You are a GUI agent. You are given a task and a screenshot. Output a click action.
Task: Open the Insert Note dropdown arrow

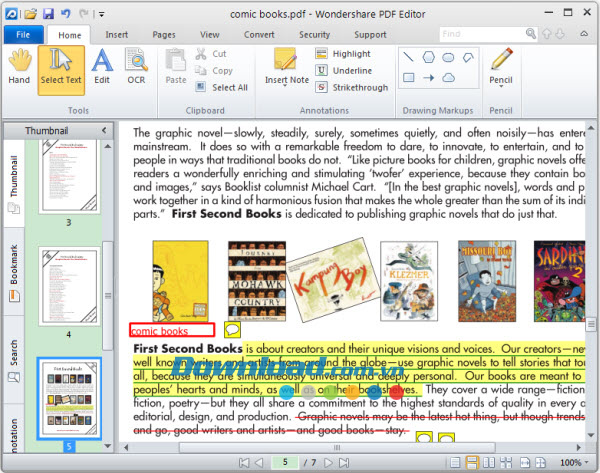tap(285, 86)
